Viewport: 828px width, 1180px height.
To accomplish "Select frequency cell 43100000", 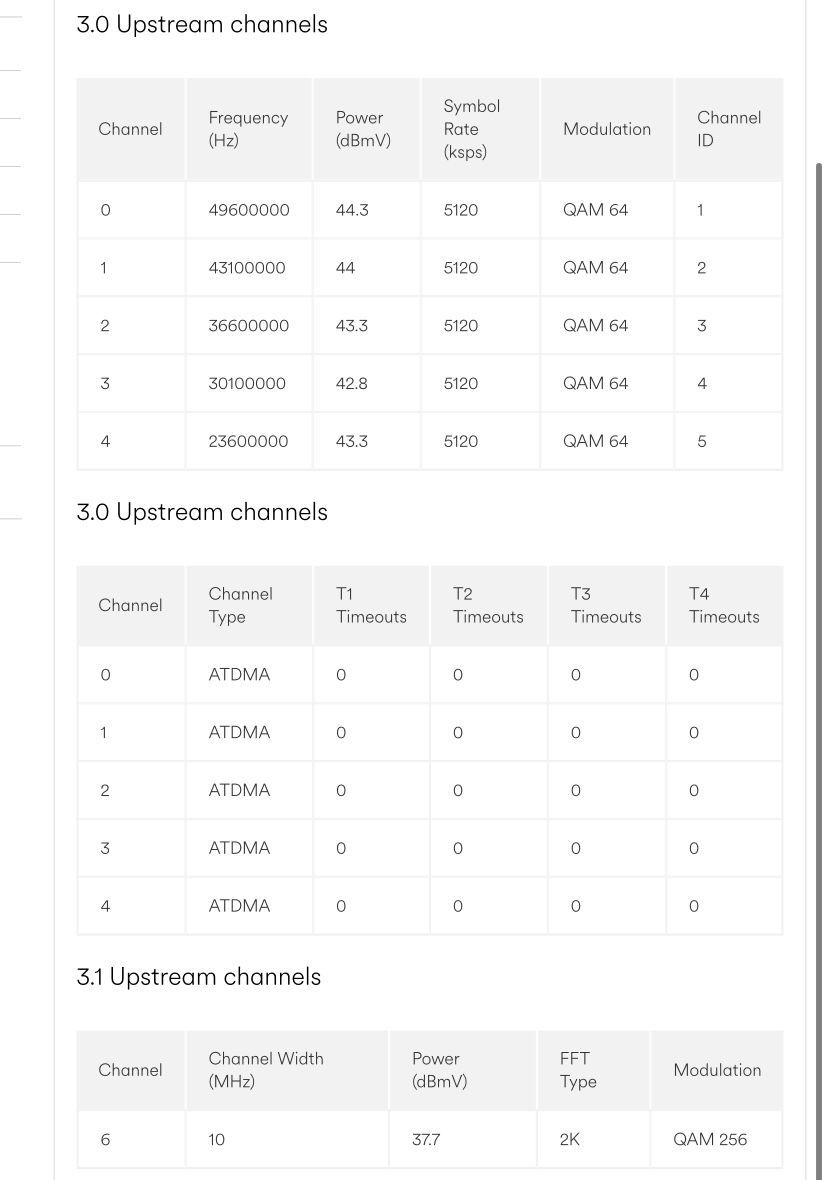I will [x=247, y=268].
